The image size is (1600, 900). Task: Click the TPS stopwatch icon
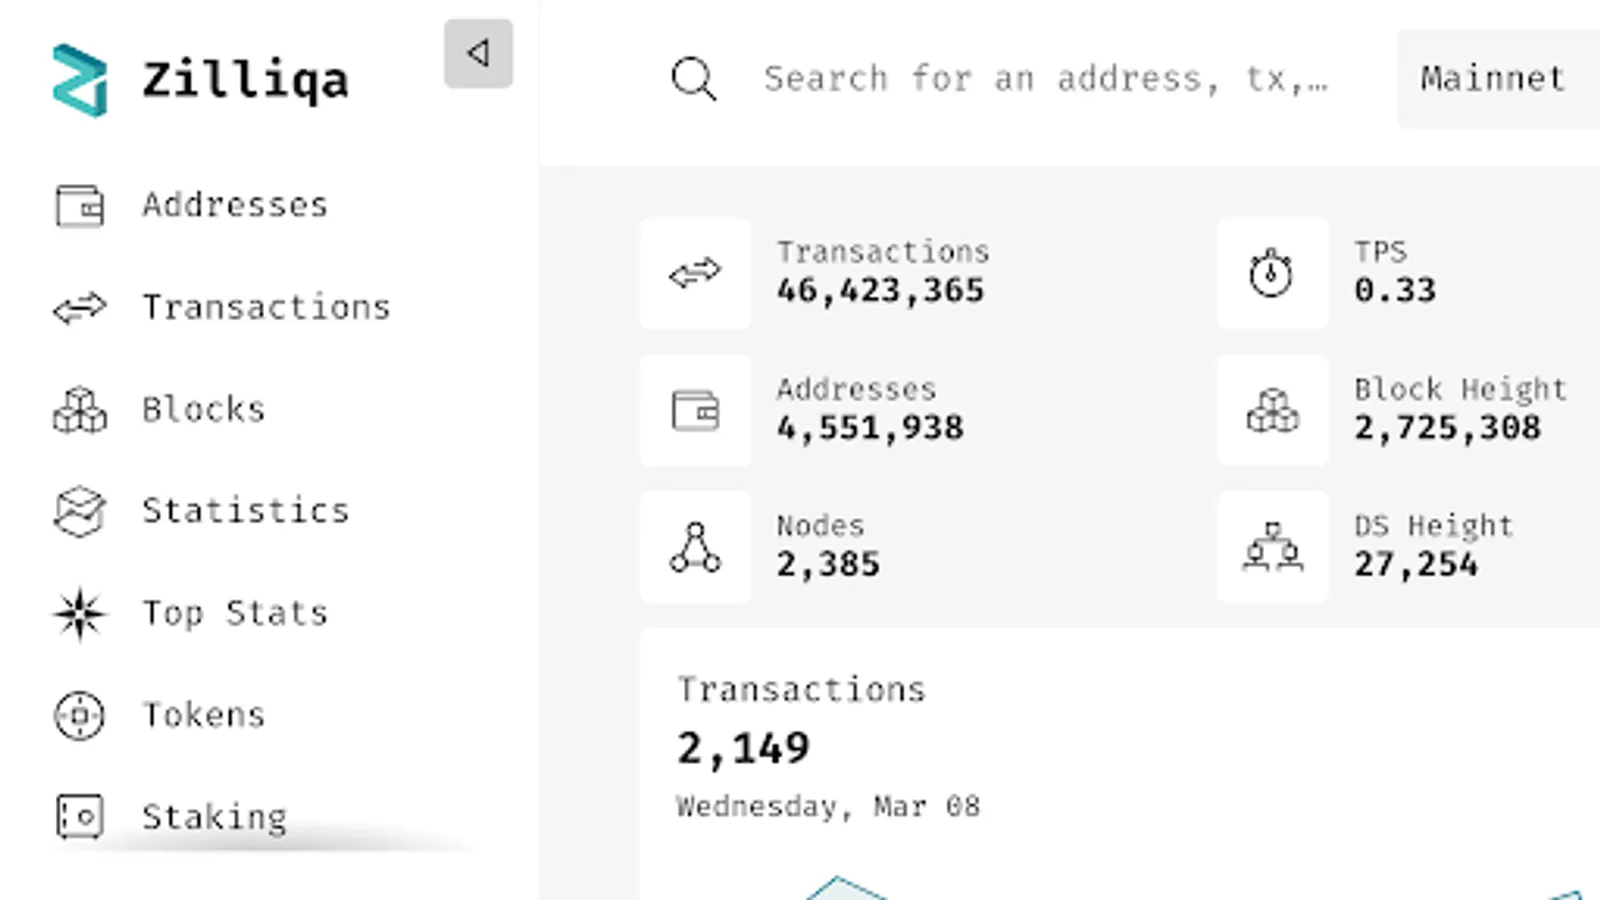[1272, 273]
